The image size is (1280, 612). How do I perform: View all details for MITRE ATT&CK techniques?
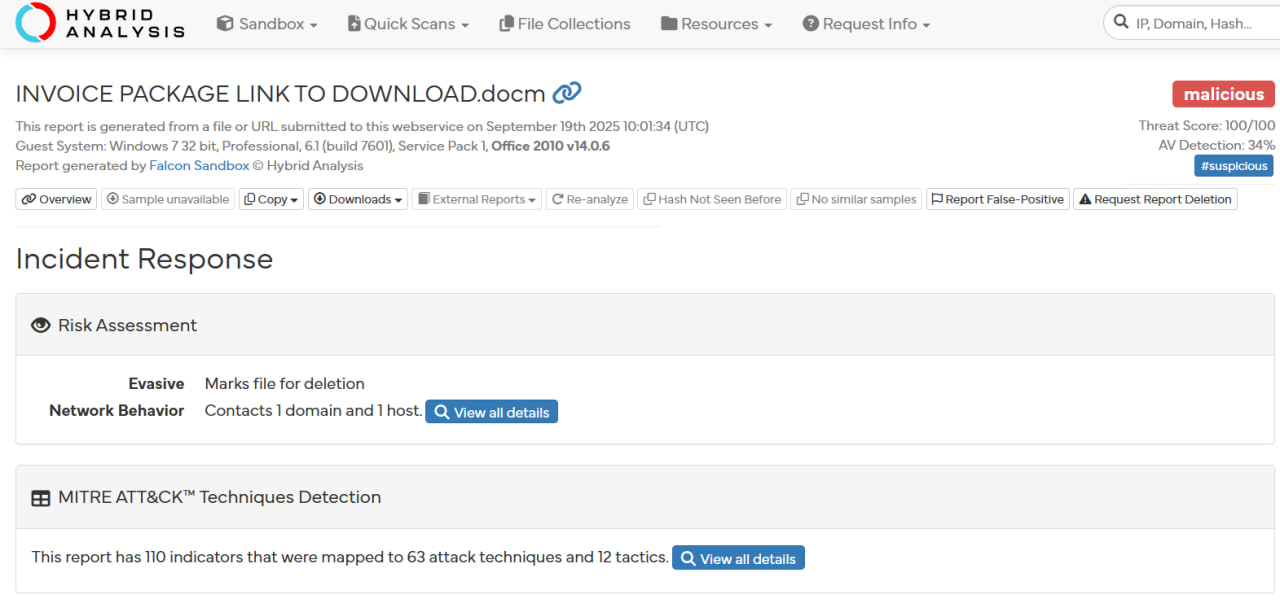738,558
